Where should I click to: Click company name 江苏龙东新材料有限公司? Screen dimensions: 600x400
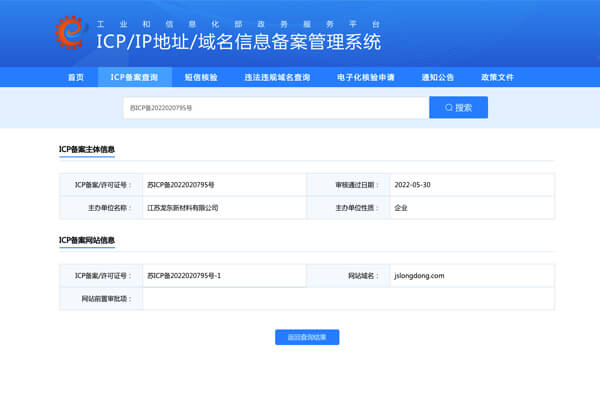tap(182, 208)
